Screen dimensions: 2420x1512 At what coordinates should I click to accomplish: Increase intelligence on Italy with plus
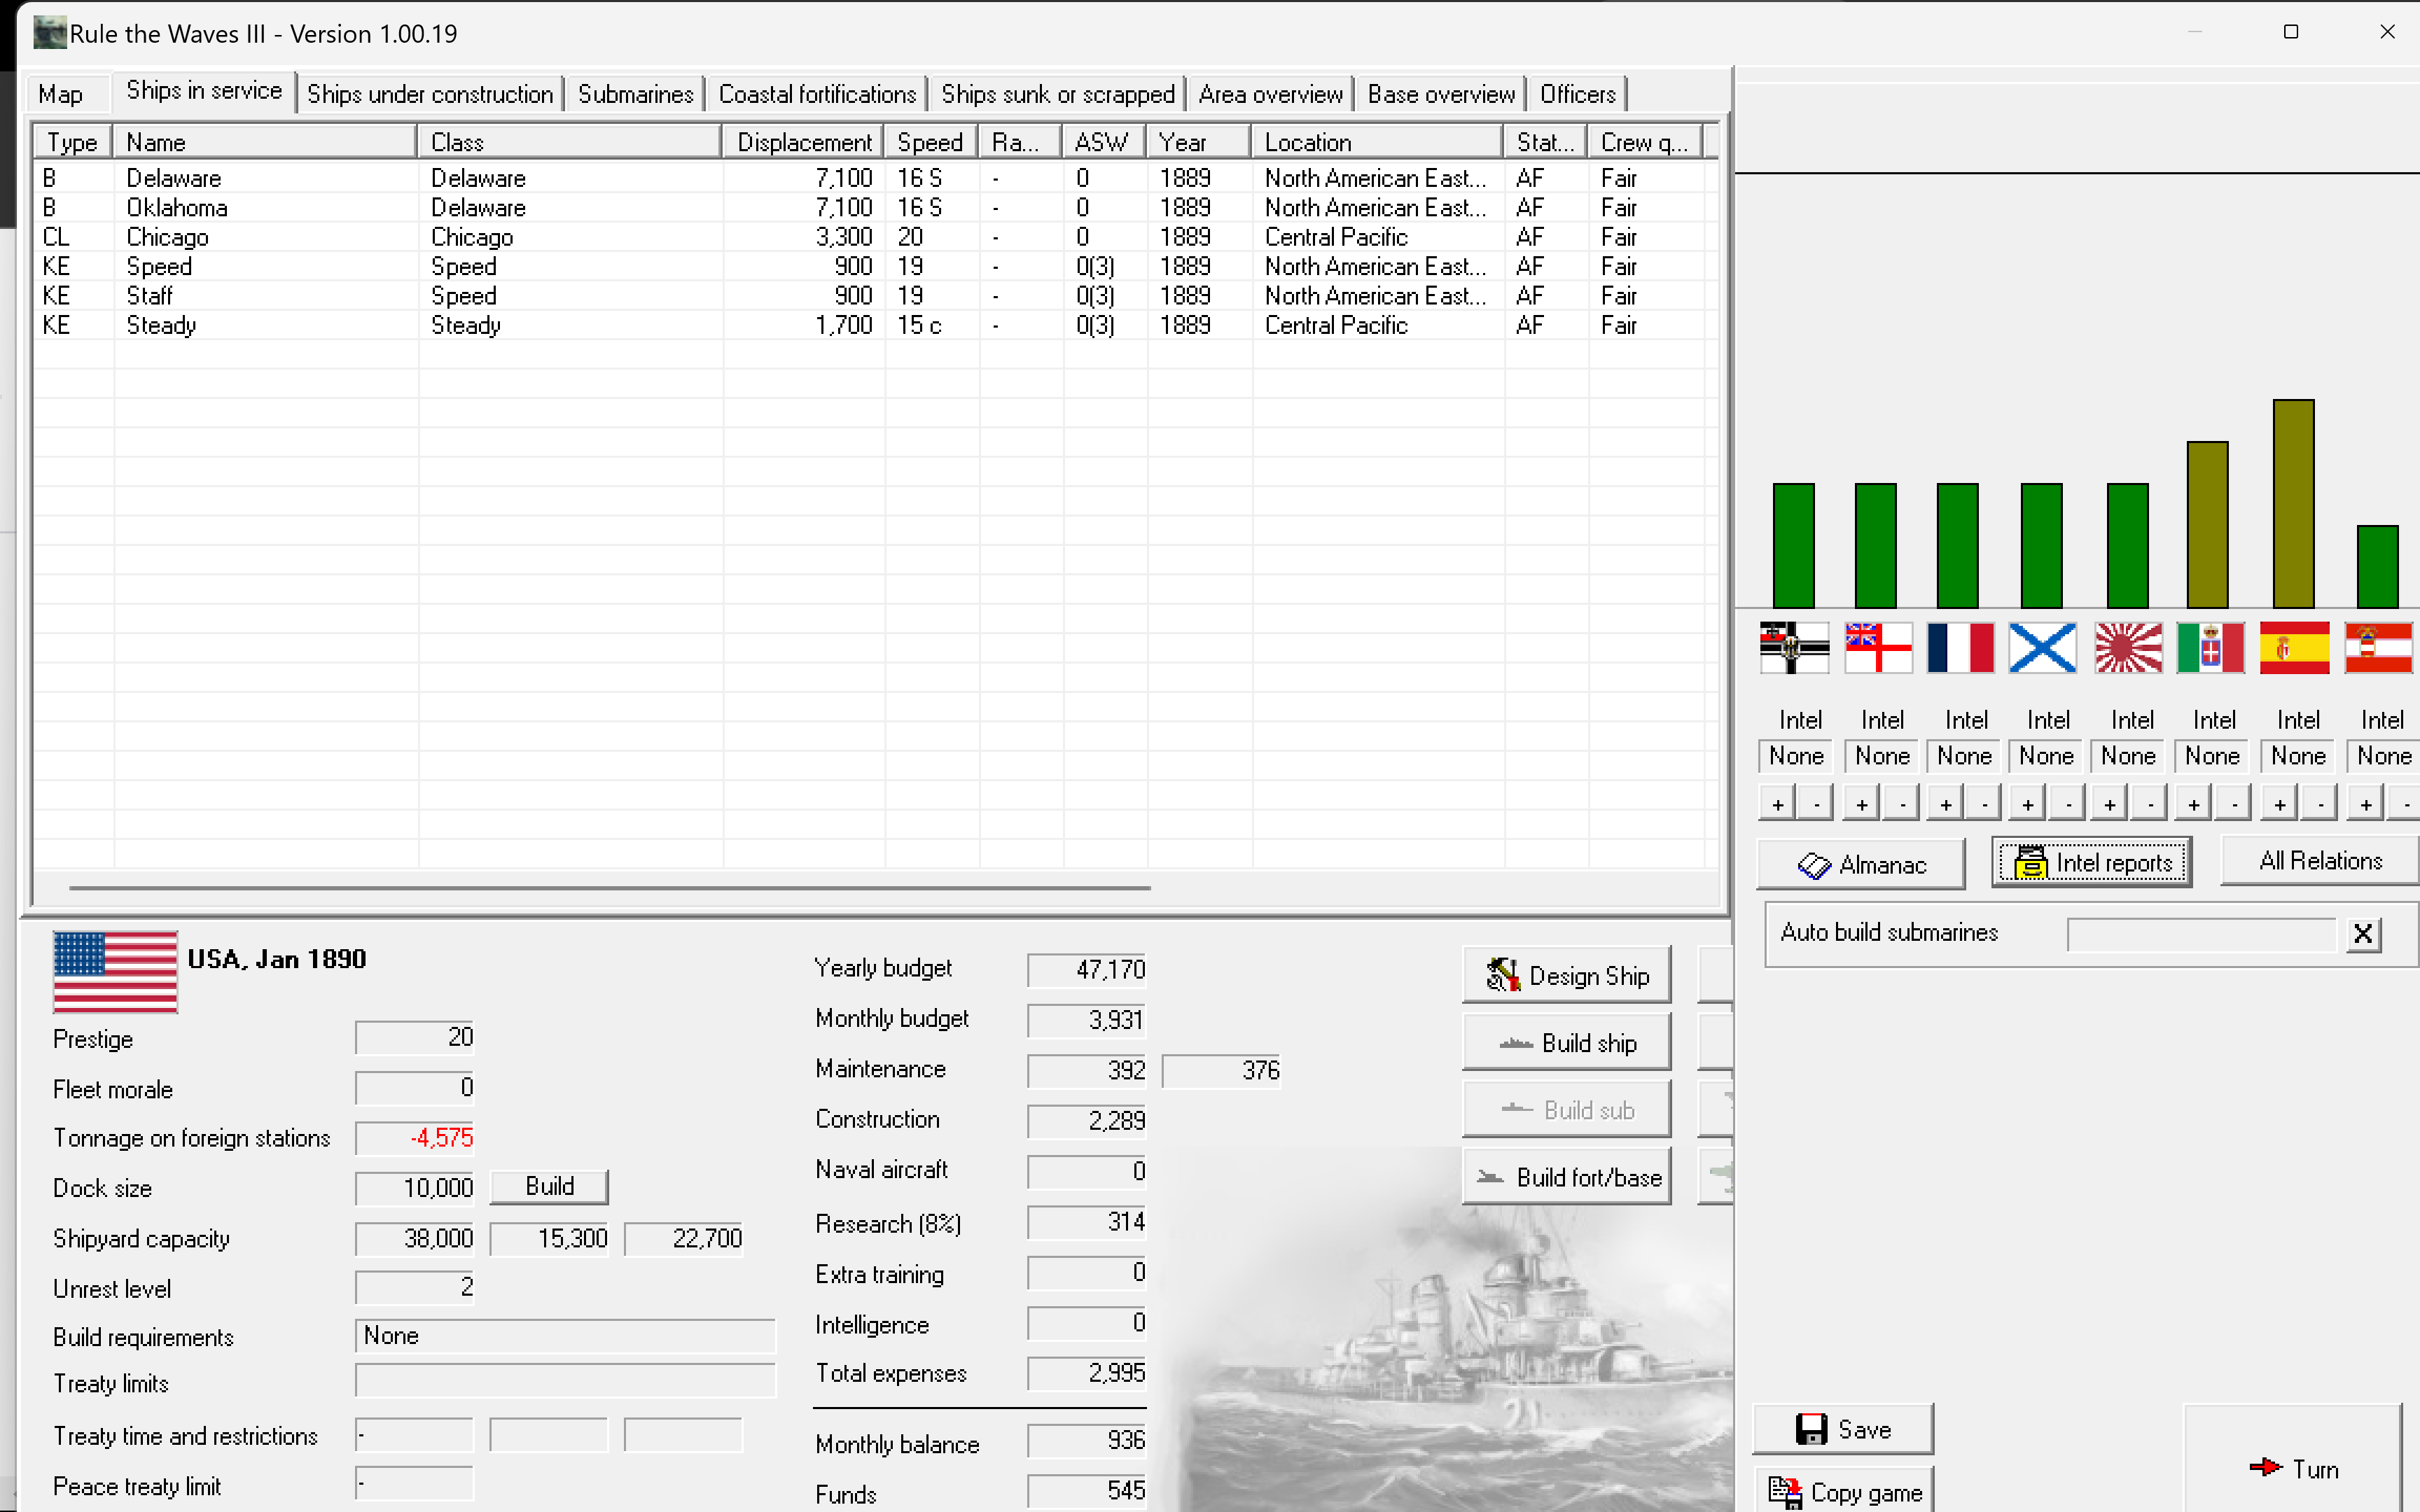tap(2193, 804)
